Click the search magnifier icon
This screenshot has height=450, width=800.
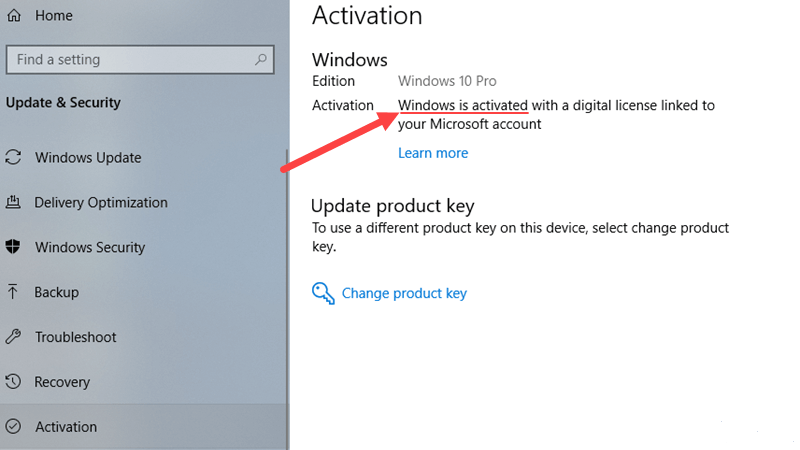coord(261,60)
